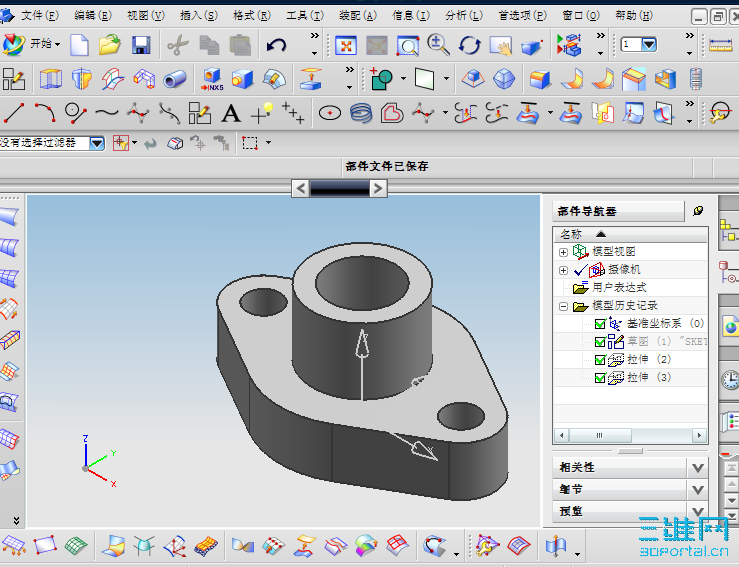739x567 pixels.
Task: Click the NX5 import icon
Action: (x=212, y=79)
